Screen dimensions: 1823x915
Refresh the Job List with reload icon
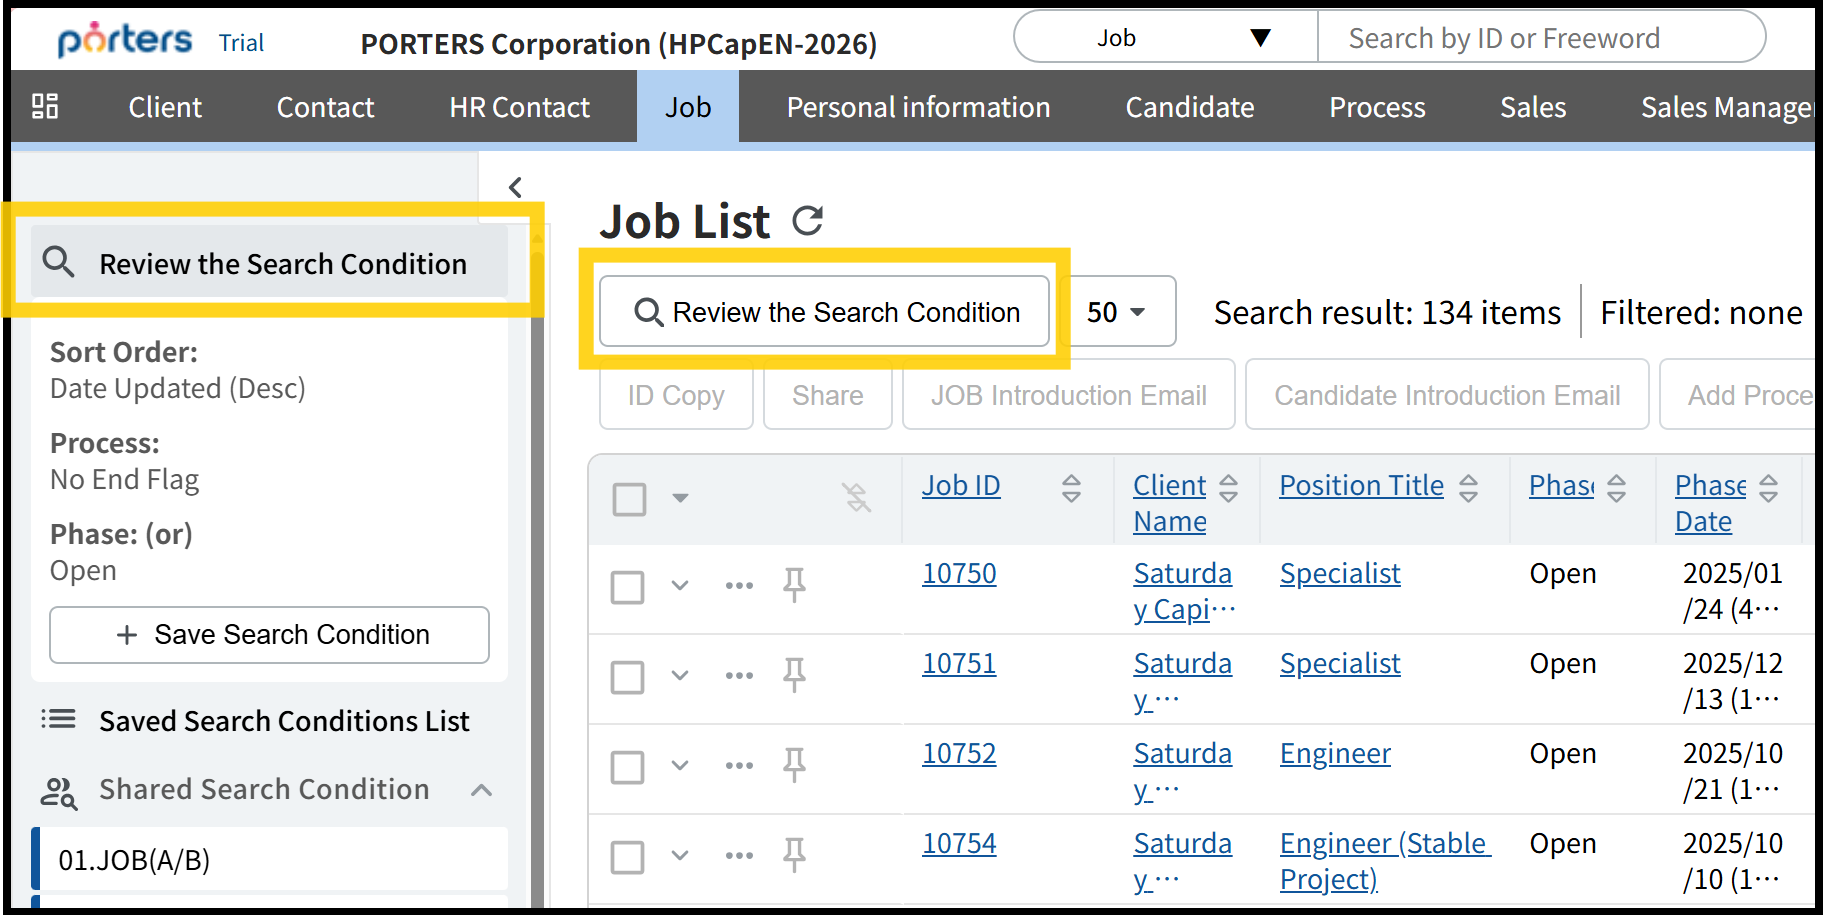click(x=807, y=221)
